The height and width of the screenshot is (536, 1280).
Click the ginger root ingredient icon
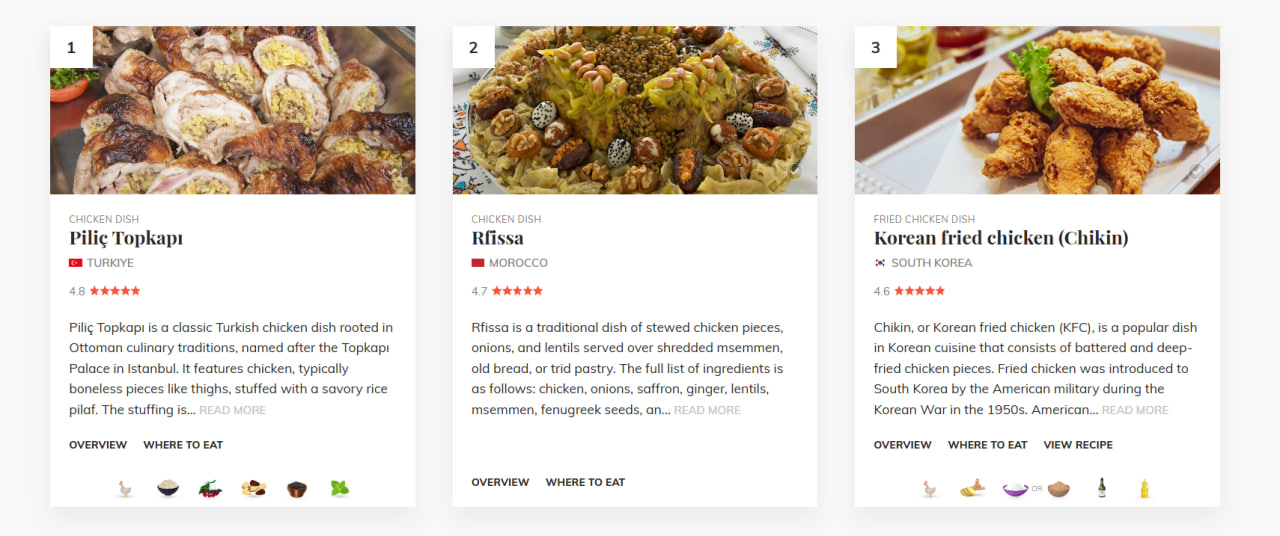pos(972,489)
